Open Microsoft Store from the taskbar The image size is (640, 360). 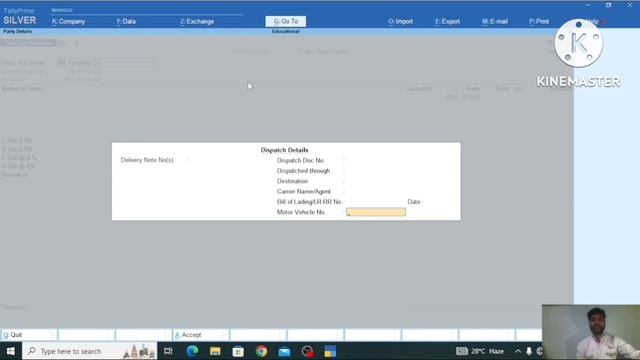238,351
